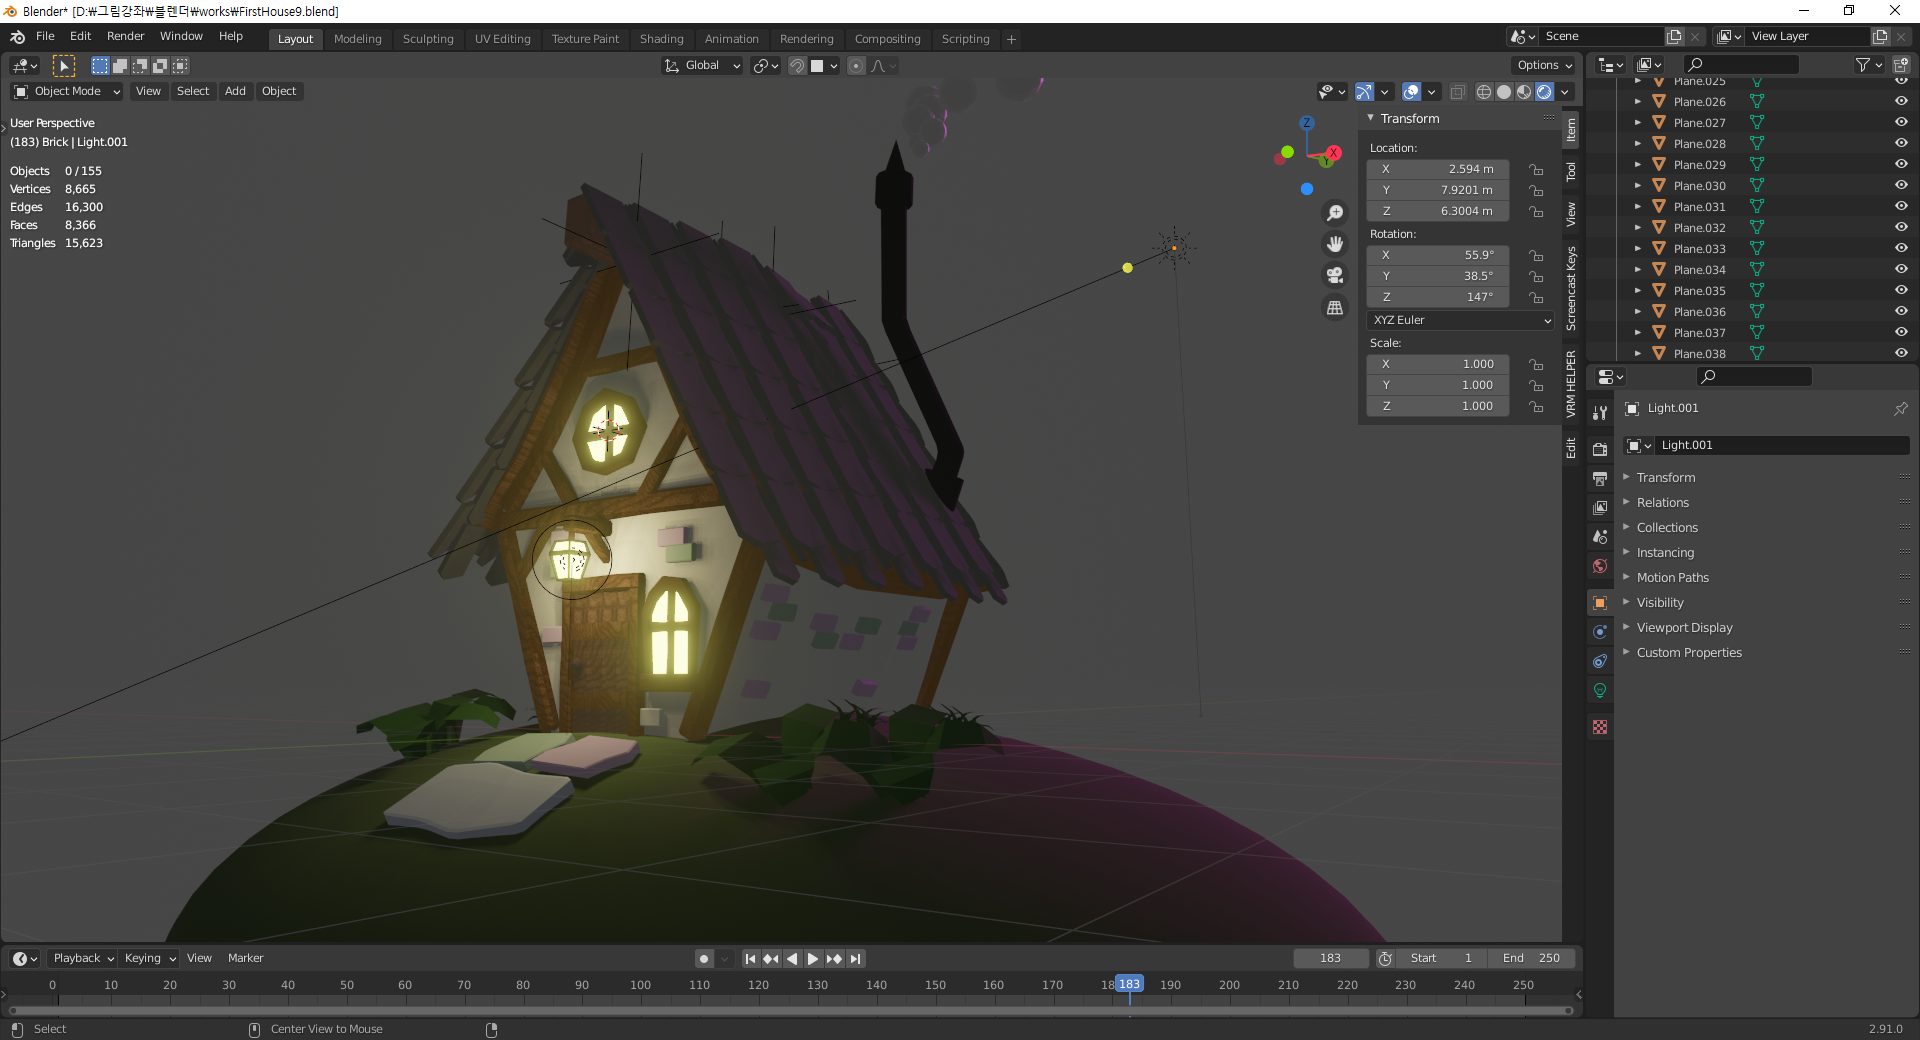Open the Keying popover
This screenshot has width=1920, height=1040.
tap(149, 958)
